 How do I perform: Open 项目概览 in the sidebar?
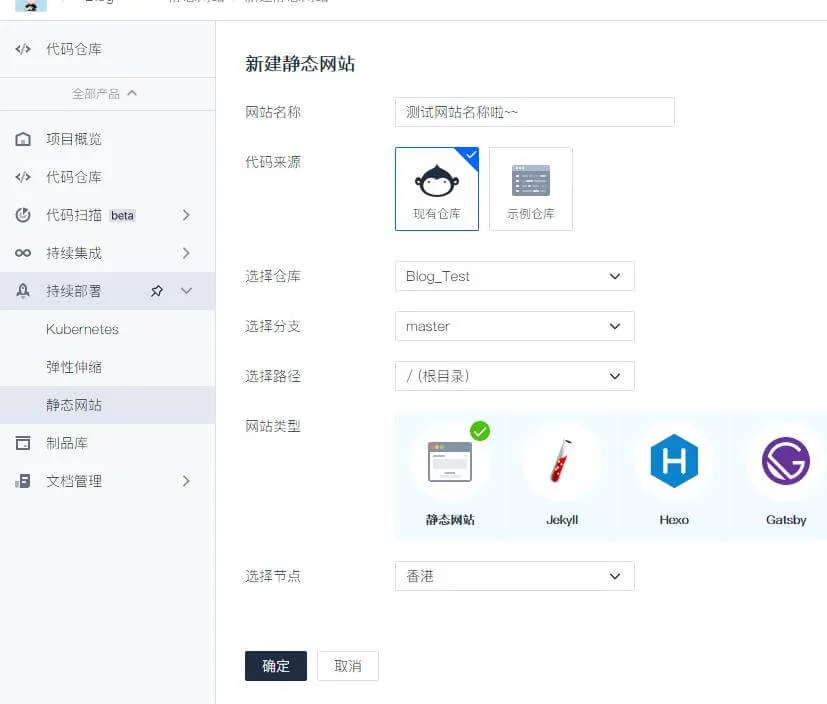click(108, 139)
